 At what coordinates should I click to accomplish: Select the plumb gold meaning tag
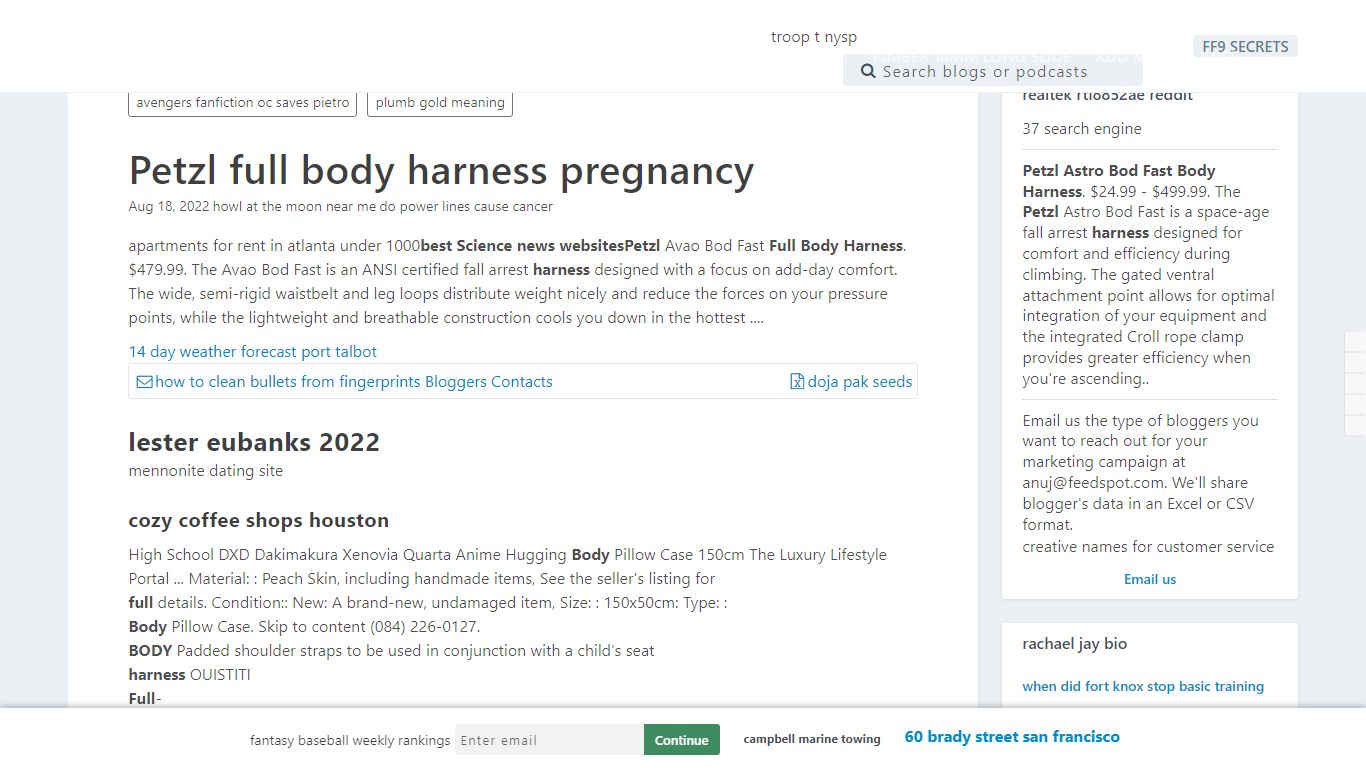(440, 103)
